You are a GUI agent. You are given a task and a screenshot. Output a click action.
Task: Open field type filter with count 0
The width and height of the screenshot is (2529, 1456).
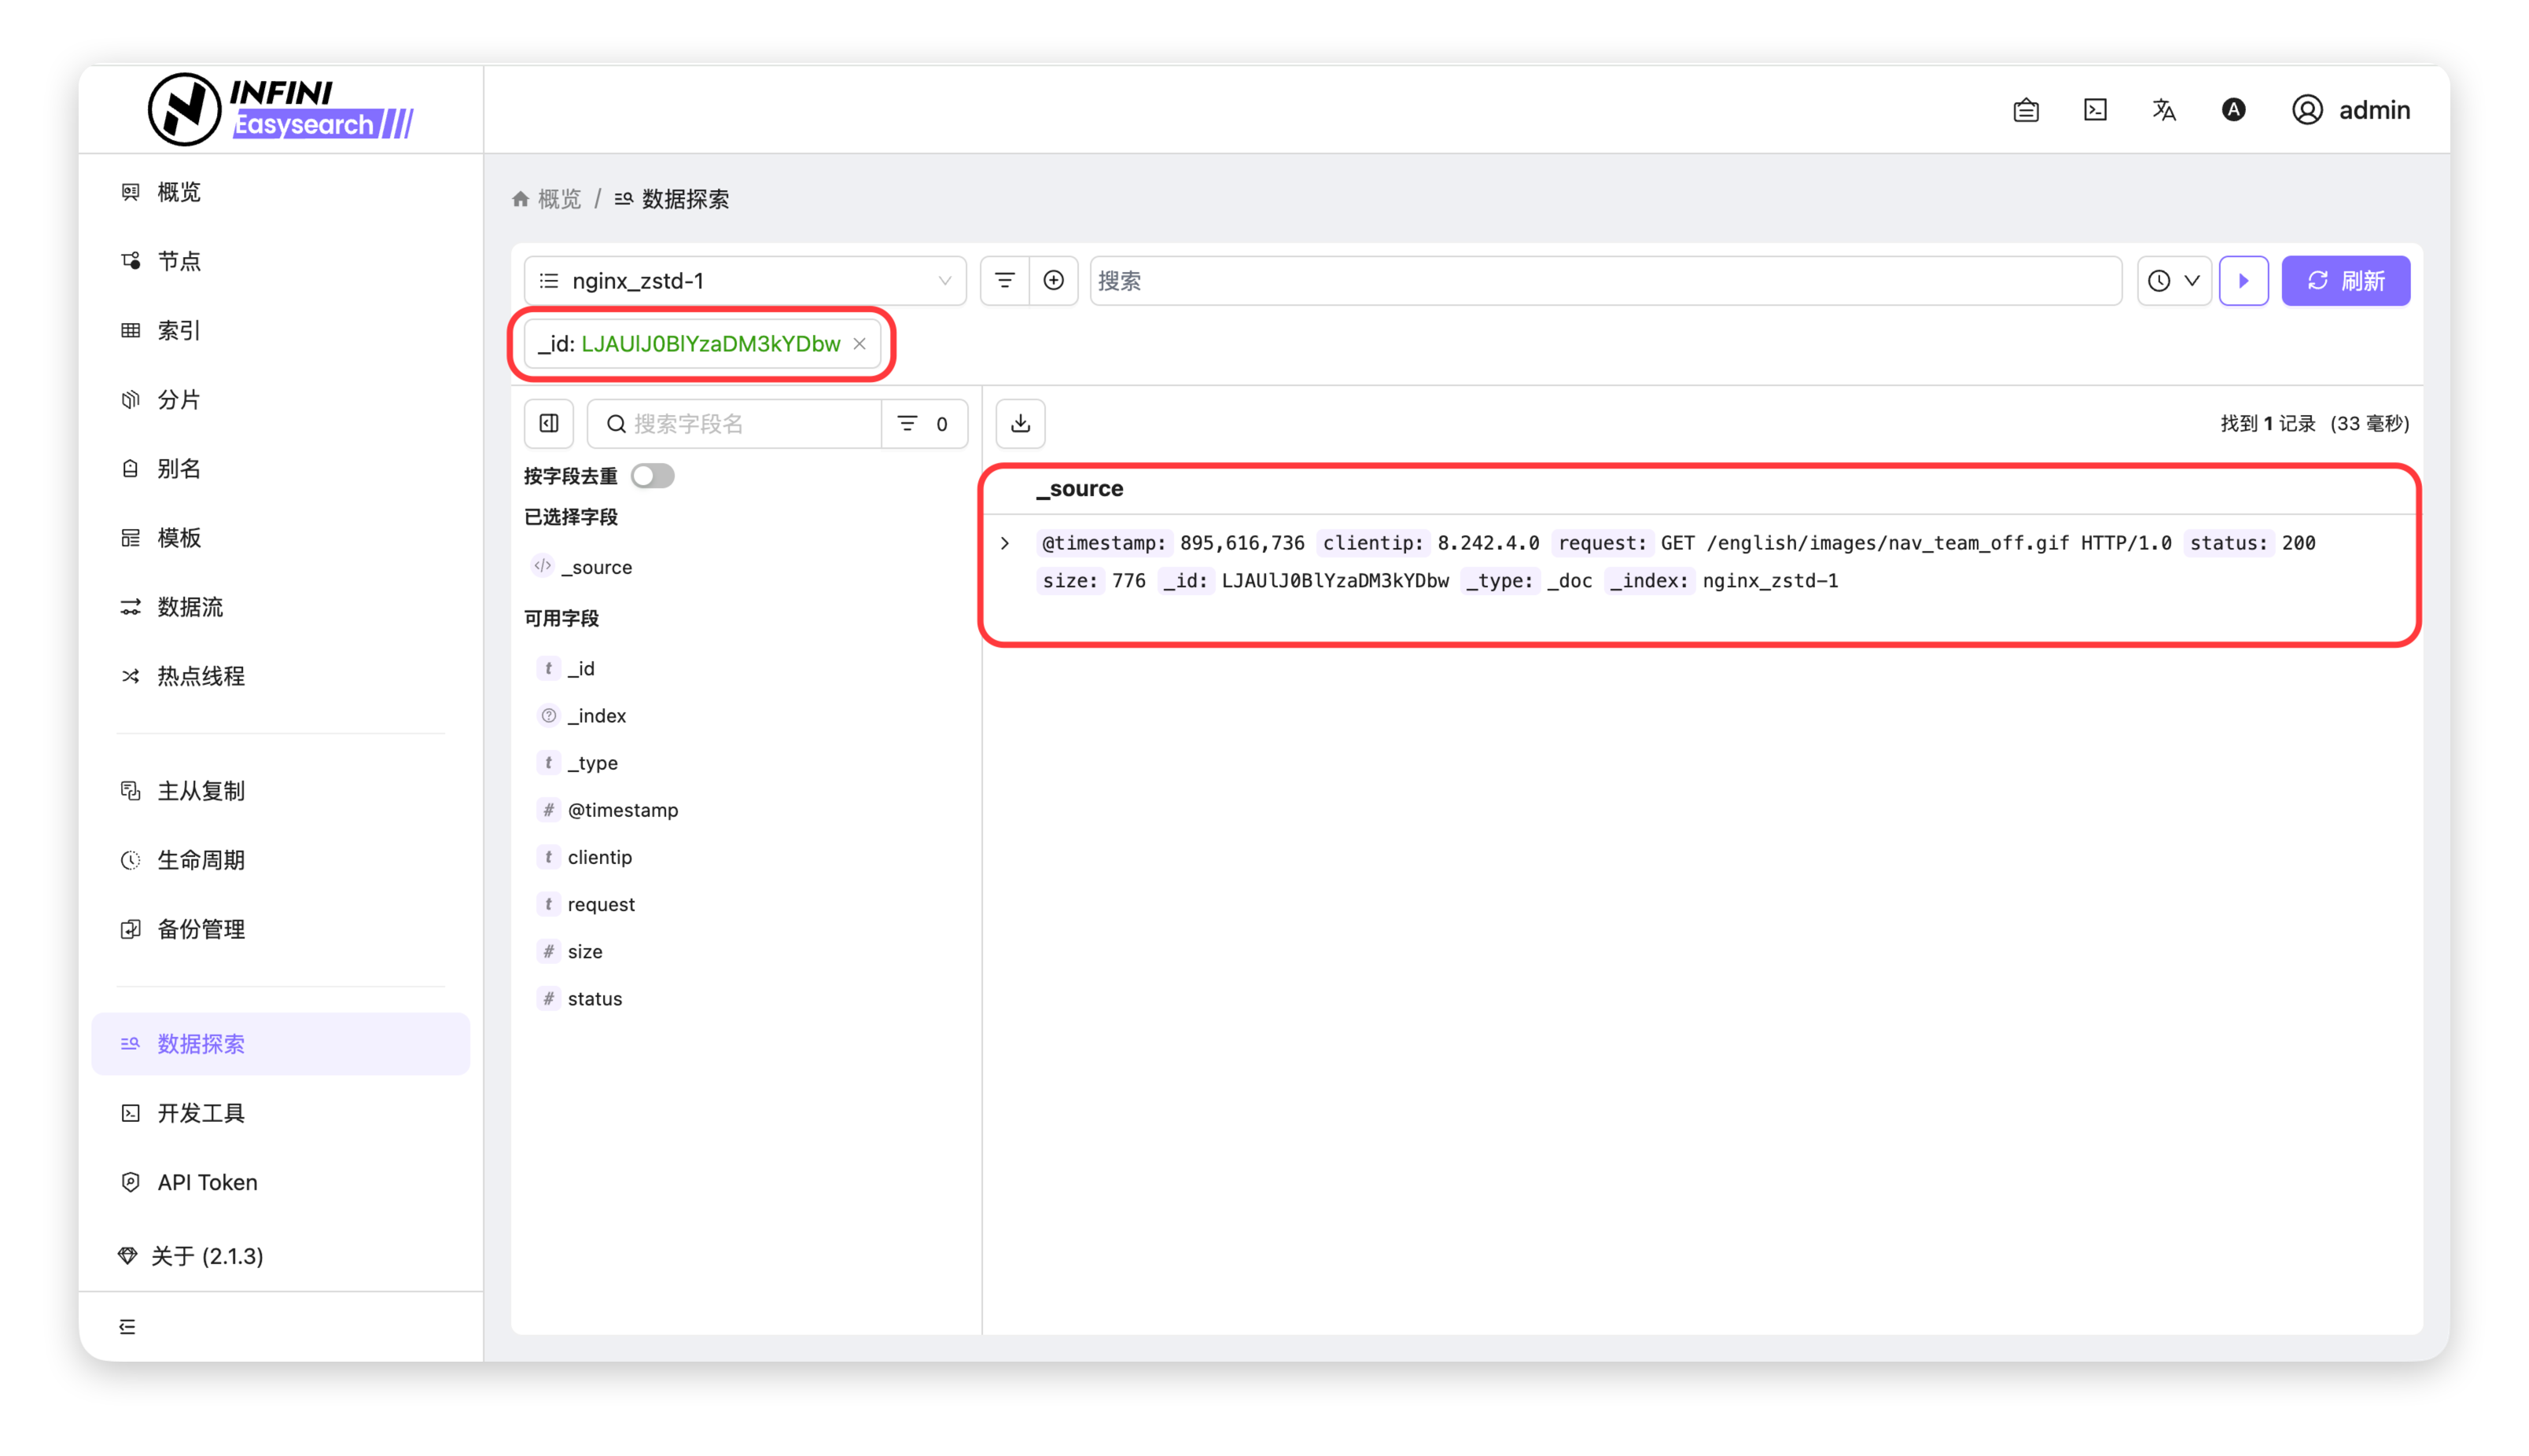tap(923, 423)
